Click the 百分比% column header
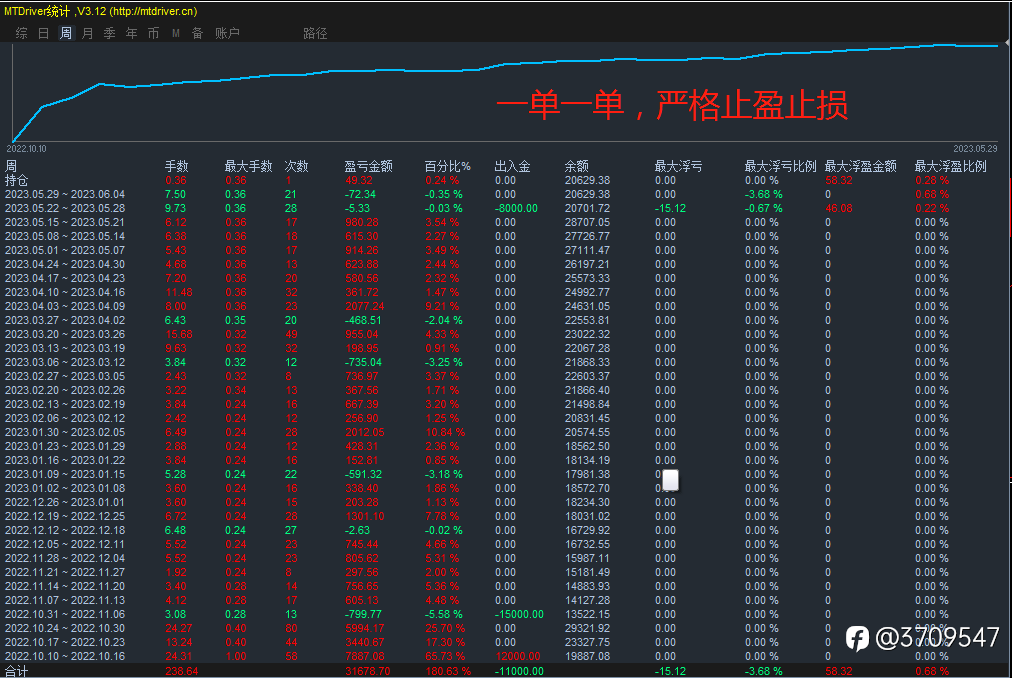Image resolution: width=1012 pixels, height=678 pixels. 447,166
